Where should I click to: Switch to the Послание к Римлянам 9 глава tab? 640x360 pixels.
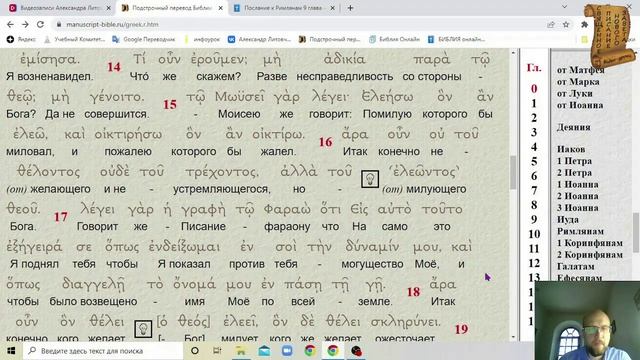point(284,8)
